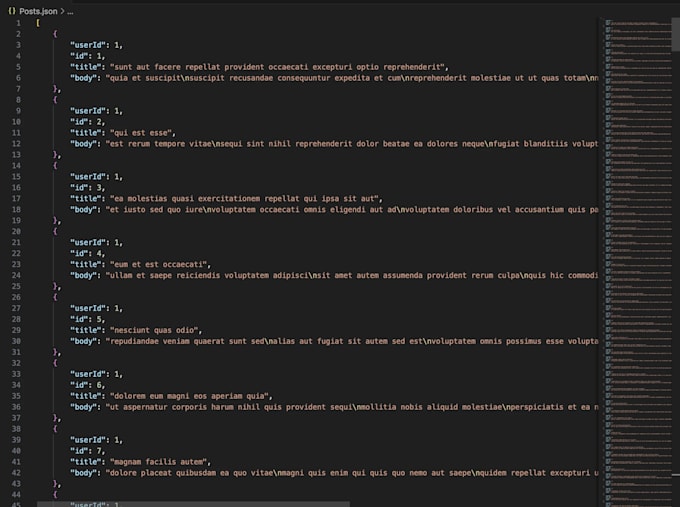Click the "id": 5 line

88,319
